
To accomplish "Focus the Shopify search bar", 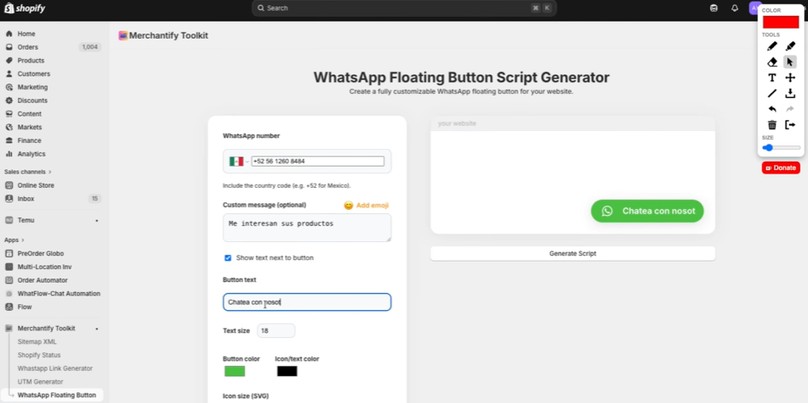I will coord(404,8).
